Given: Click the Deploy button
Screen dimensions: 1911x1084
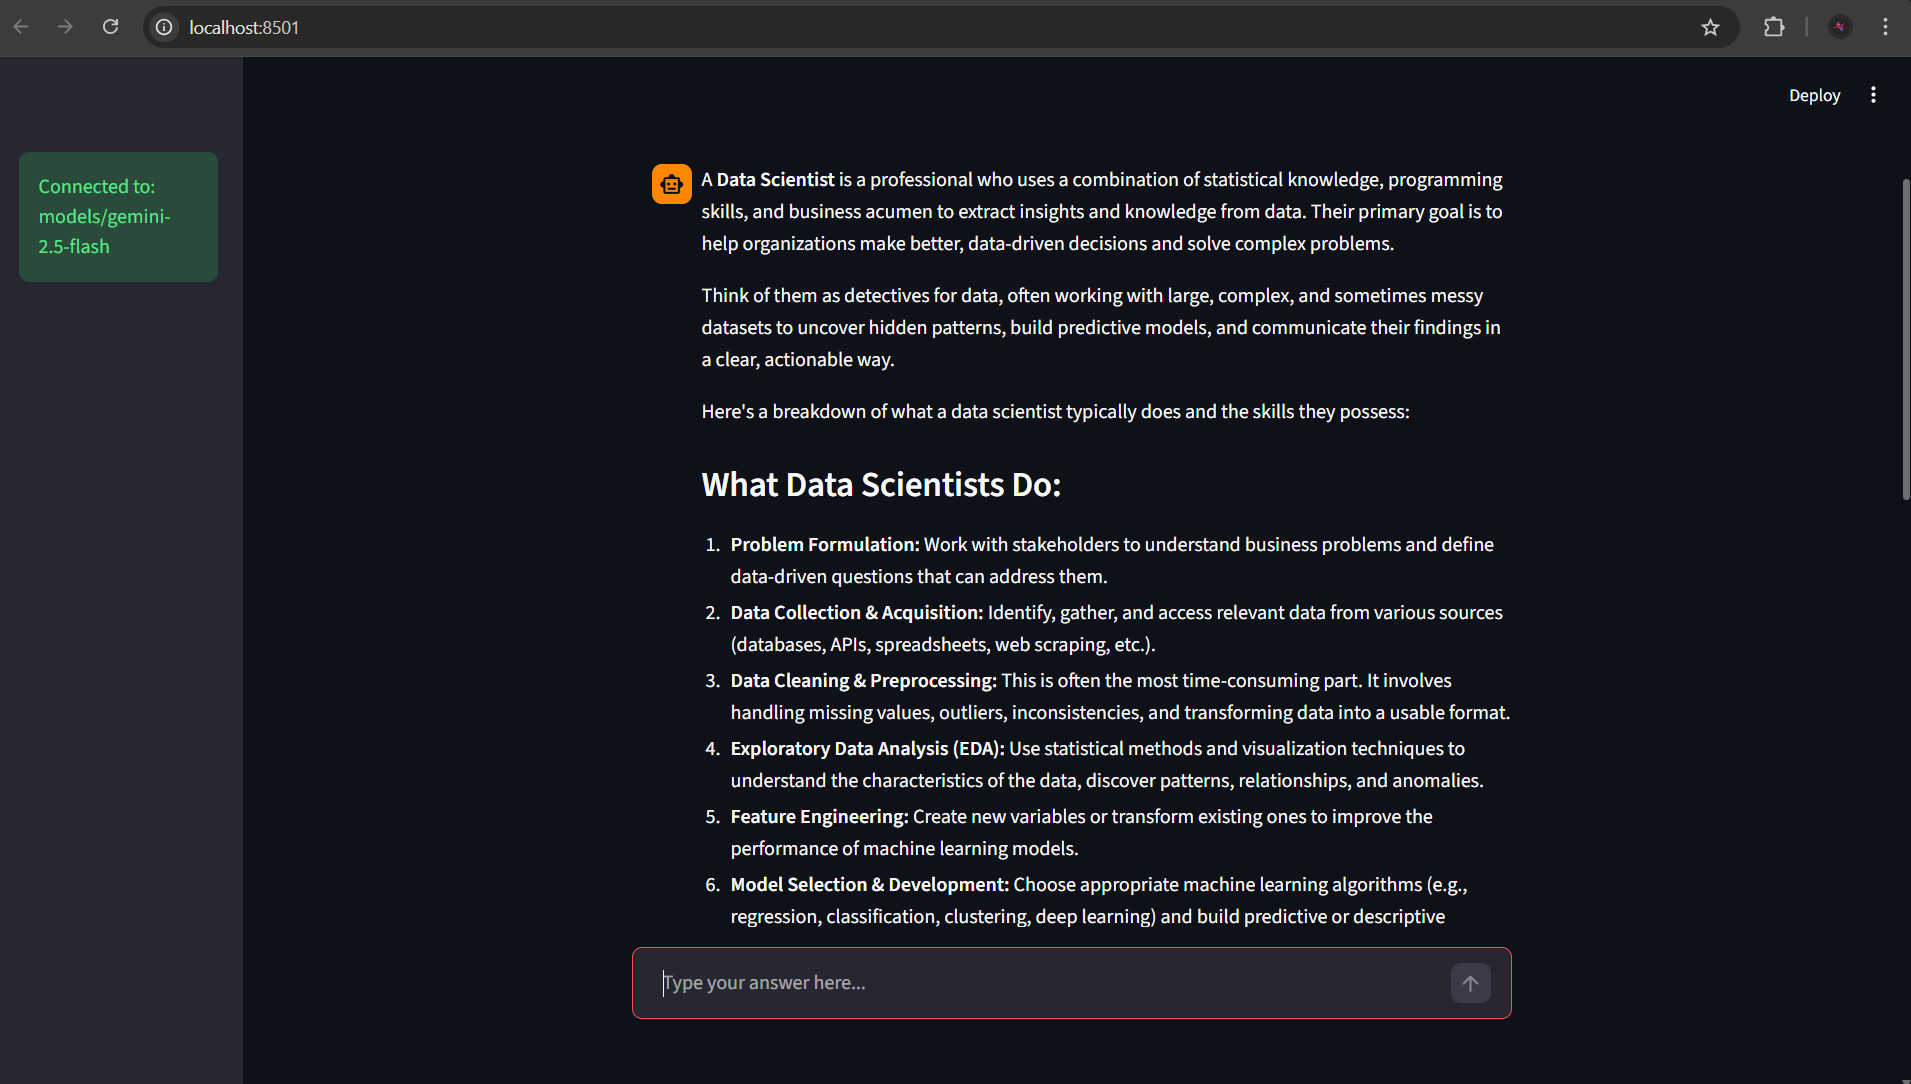Looking at the screenshot, I should (x=1814, y=95).
